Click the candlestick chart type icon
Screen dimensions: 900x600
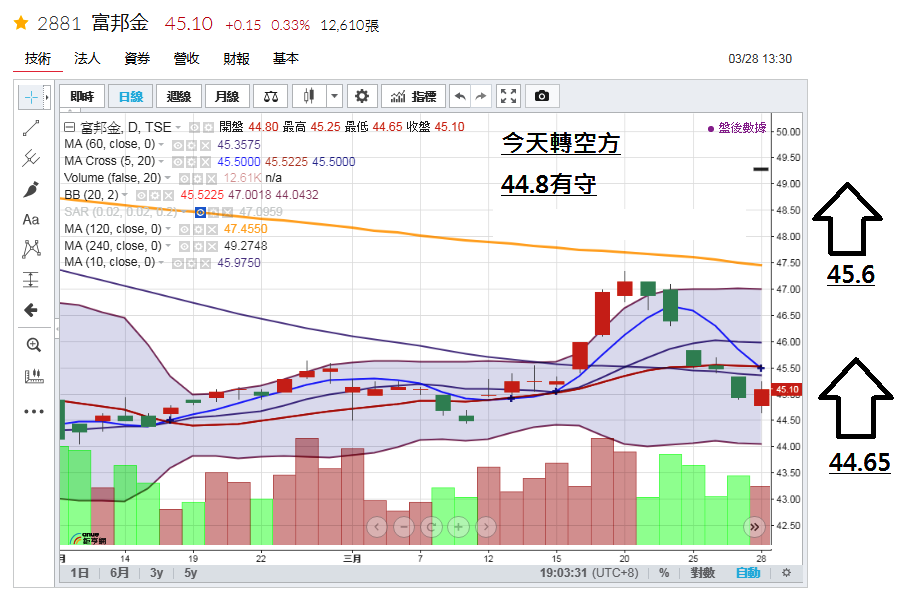309,96
